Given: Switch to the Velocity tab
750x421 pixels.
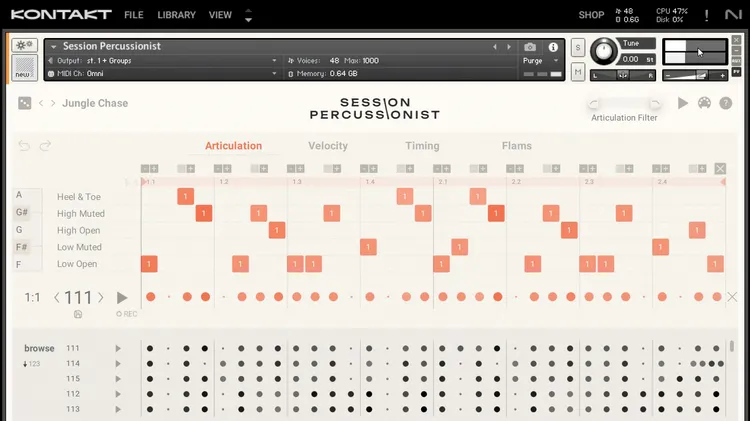Looking at the screenshot, I should [328, 146].
